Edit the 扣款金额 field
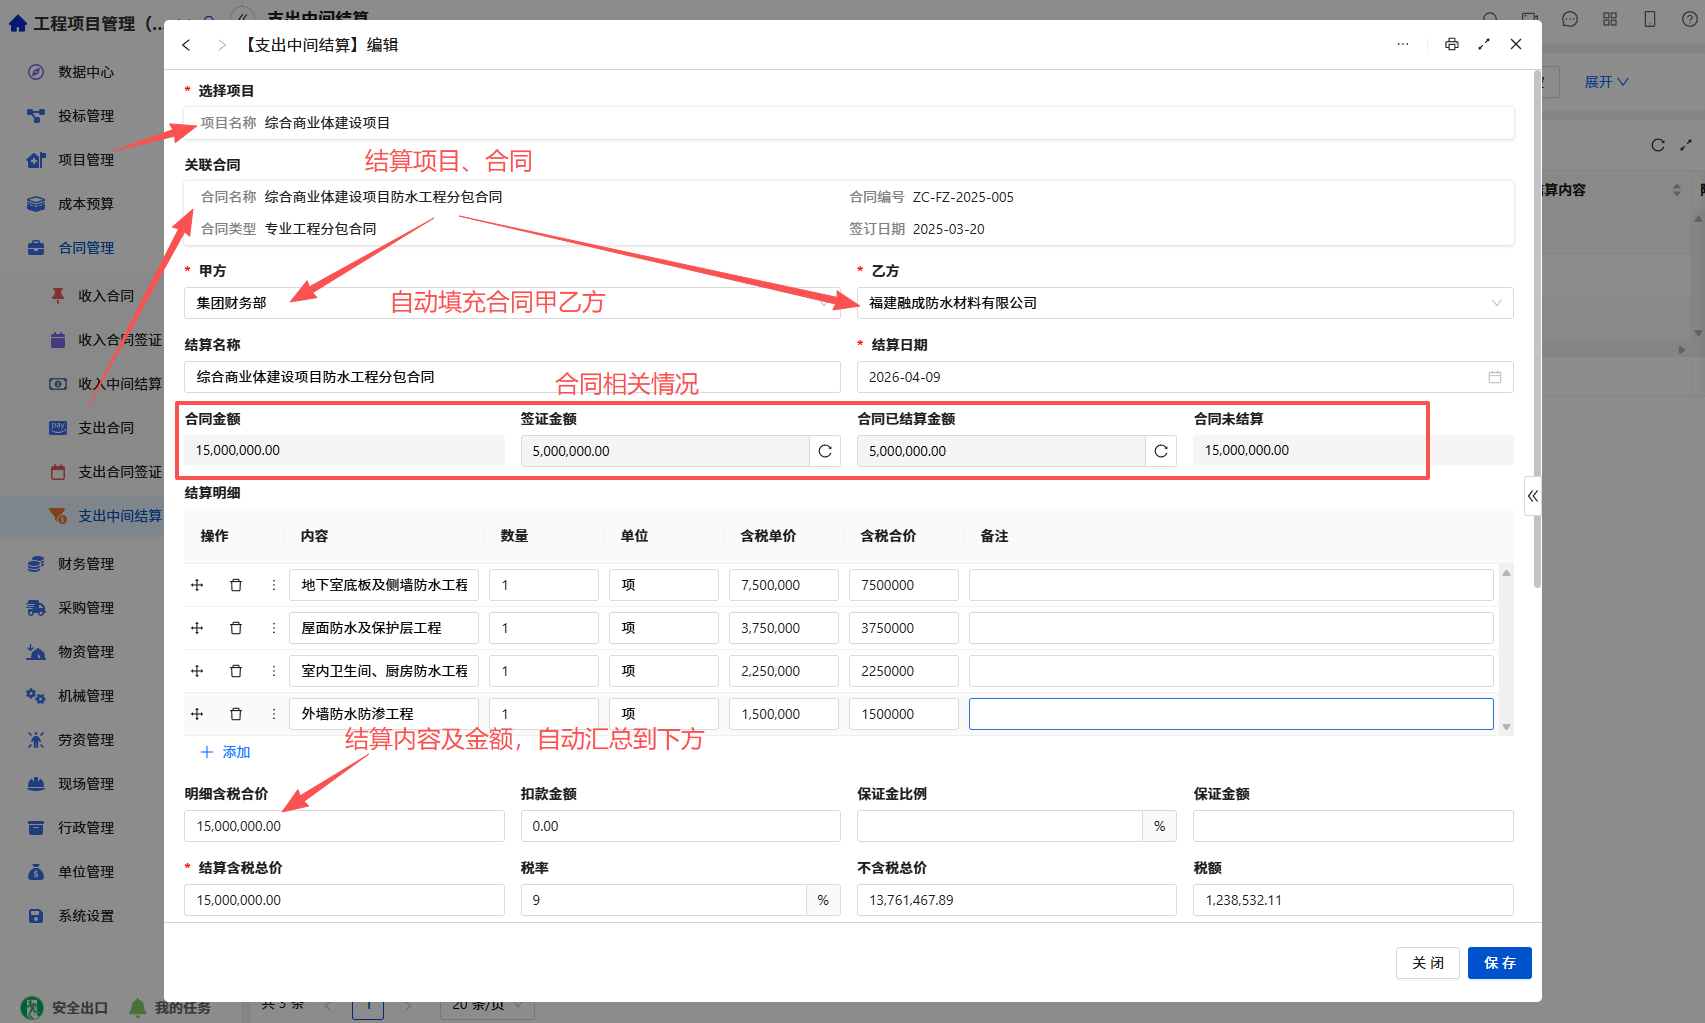Screen dimensions: 1705x1023 [x=680, y=826]
